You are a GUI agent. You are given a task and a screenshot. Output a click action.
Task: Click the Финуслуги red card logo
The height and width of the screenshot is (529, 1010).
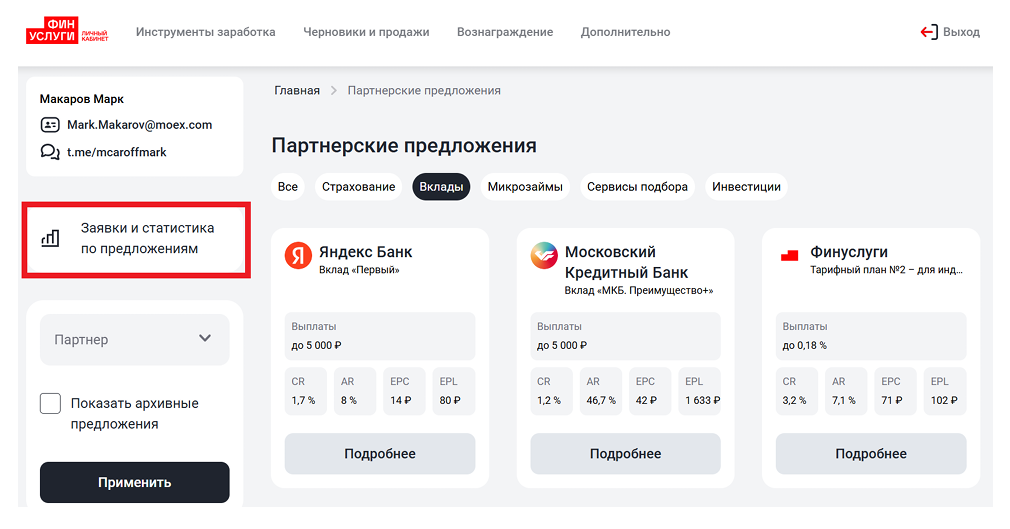[x=790, y=255]
